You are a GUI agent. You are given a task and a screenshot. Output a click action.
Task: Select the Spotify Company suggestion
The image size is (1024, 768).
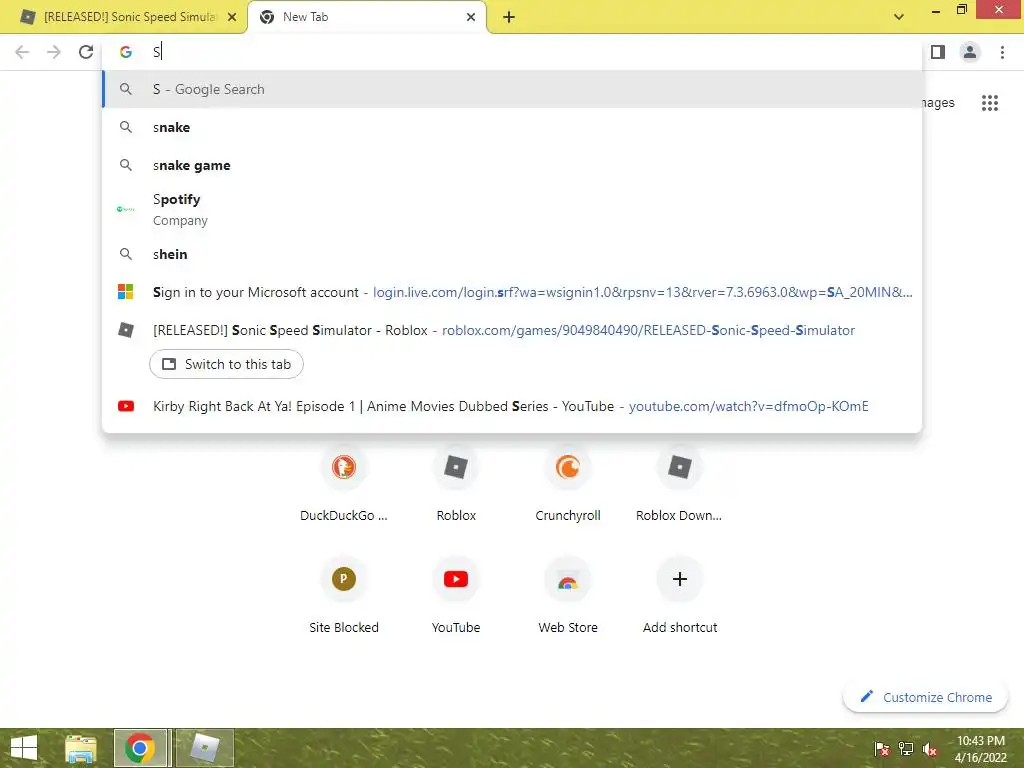(x=513, y=210)
